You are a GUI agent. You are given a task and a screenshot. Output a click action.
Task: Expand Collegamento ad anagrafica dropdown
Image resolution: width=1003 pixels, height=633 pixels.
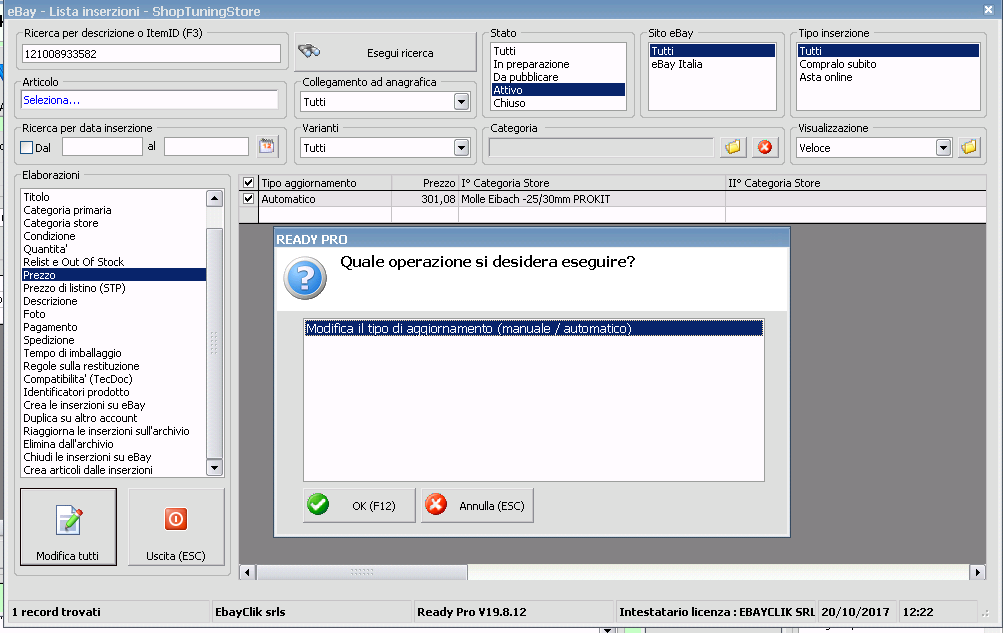tap(461, 102)
